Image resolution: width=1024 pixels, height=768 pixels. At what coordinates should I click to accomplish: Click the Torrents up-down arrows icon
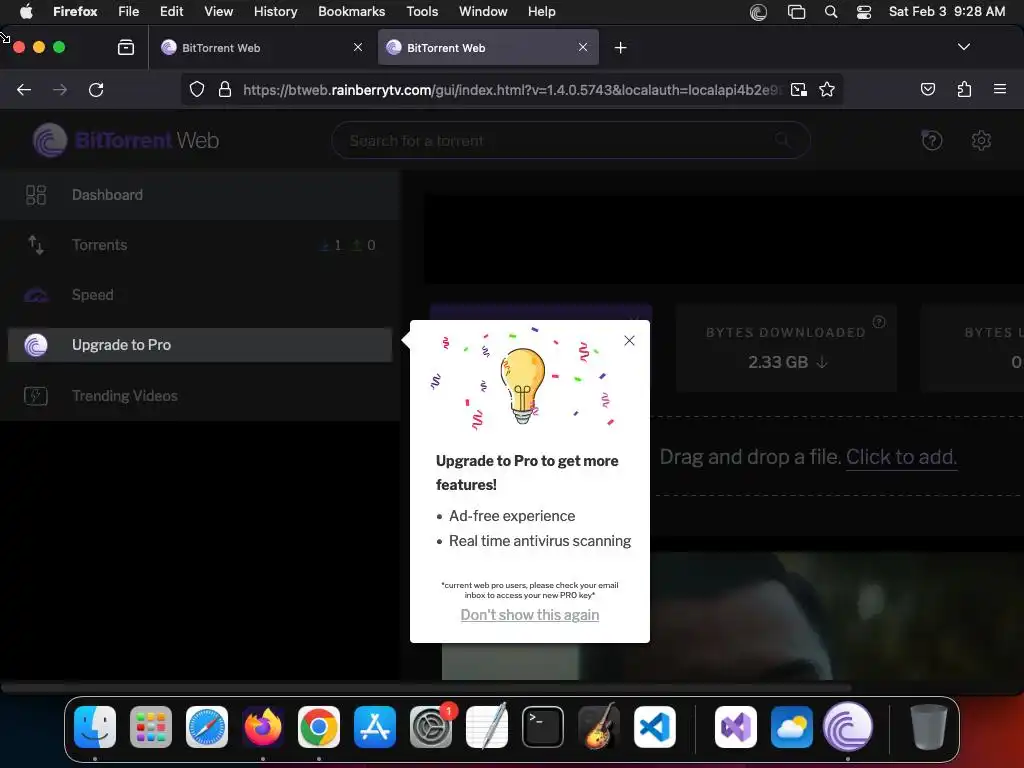pyautogui.click(x=36, y=245)
